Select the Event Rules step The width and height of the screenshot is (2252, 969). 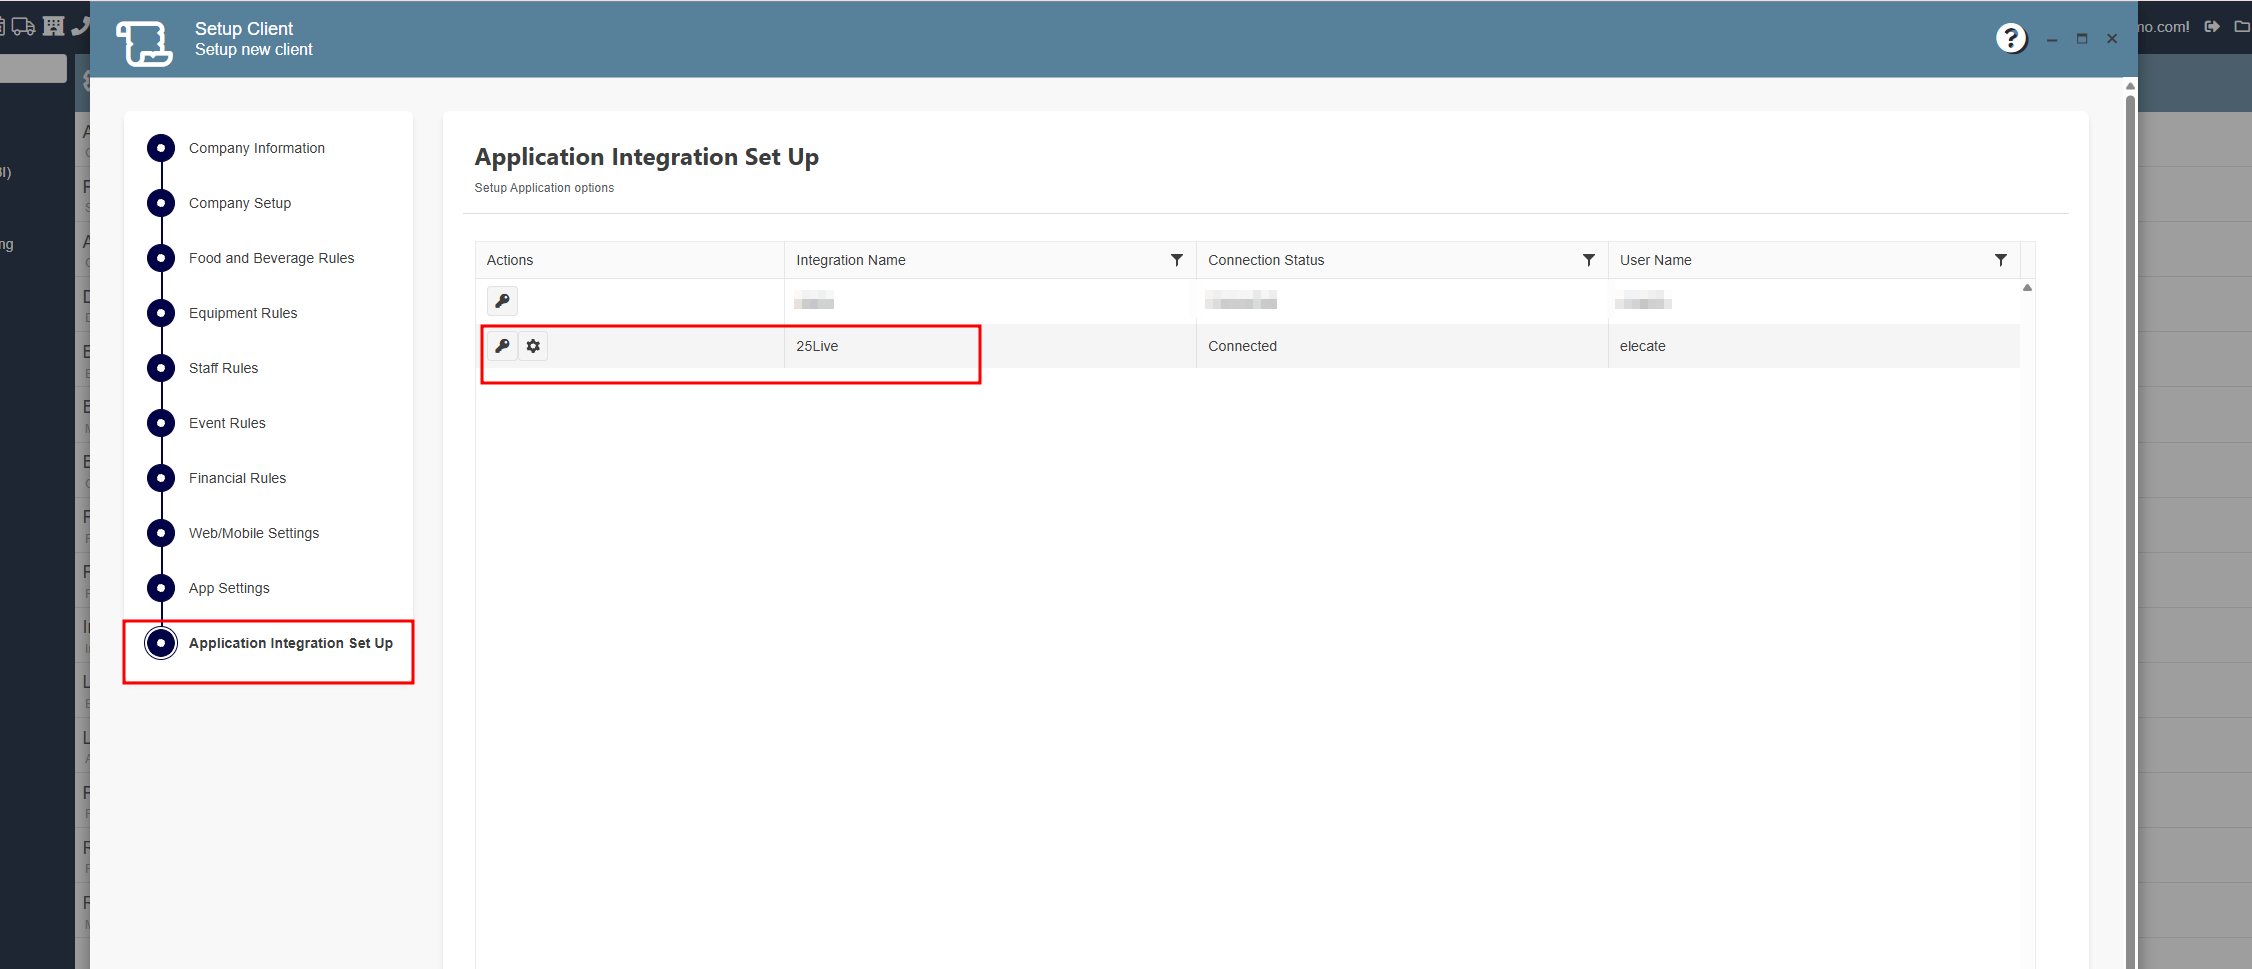228,423
